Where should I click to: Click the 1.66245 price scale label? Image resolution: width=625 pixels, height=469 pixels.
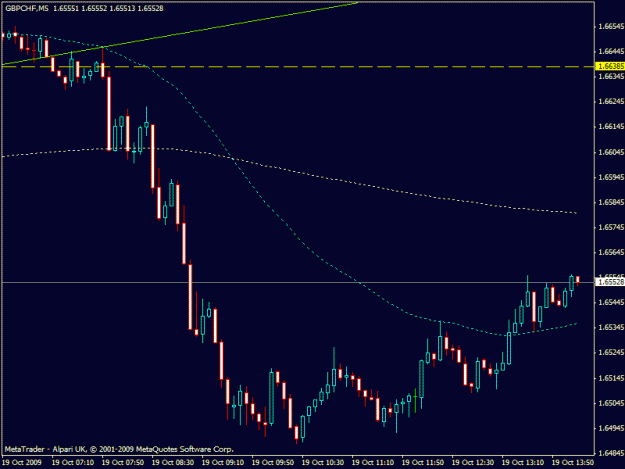point(611,102)
